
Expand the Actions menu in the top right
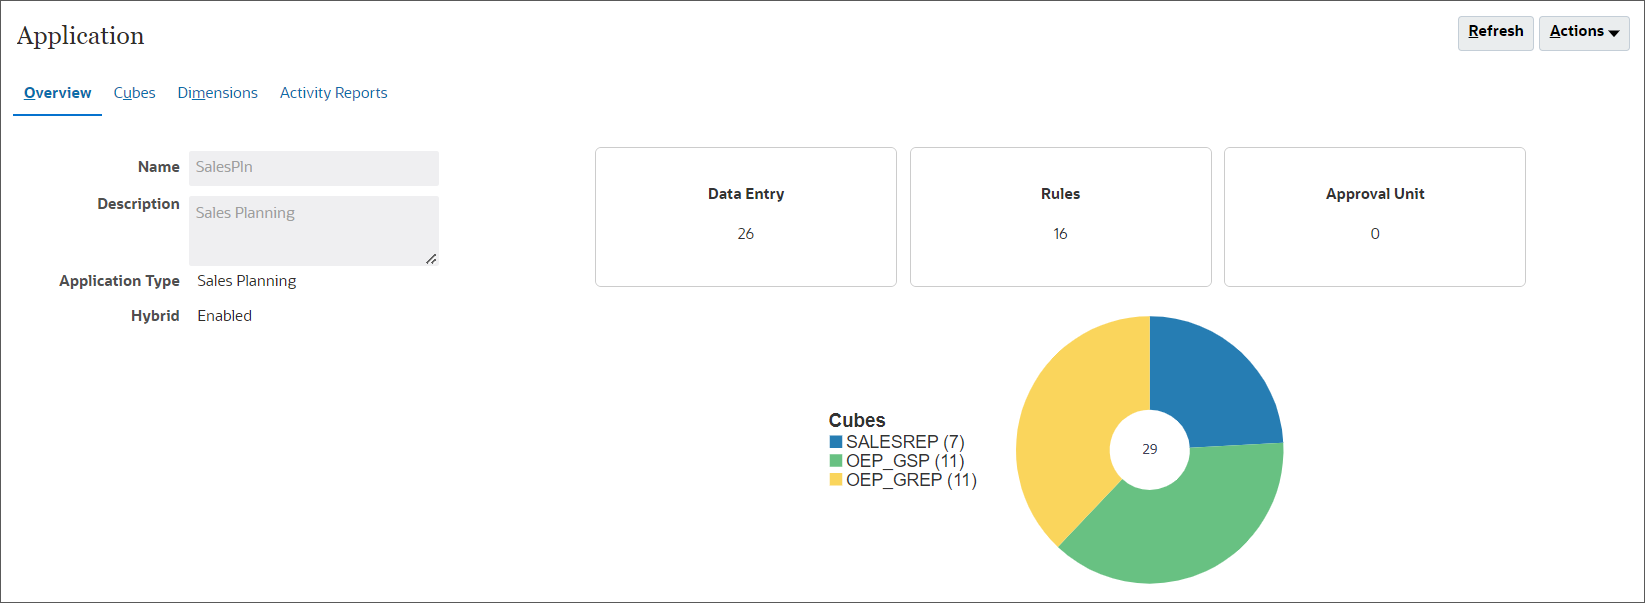(x=1583, y=32)
